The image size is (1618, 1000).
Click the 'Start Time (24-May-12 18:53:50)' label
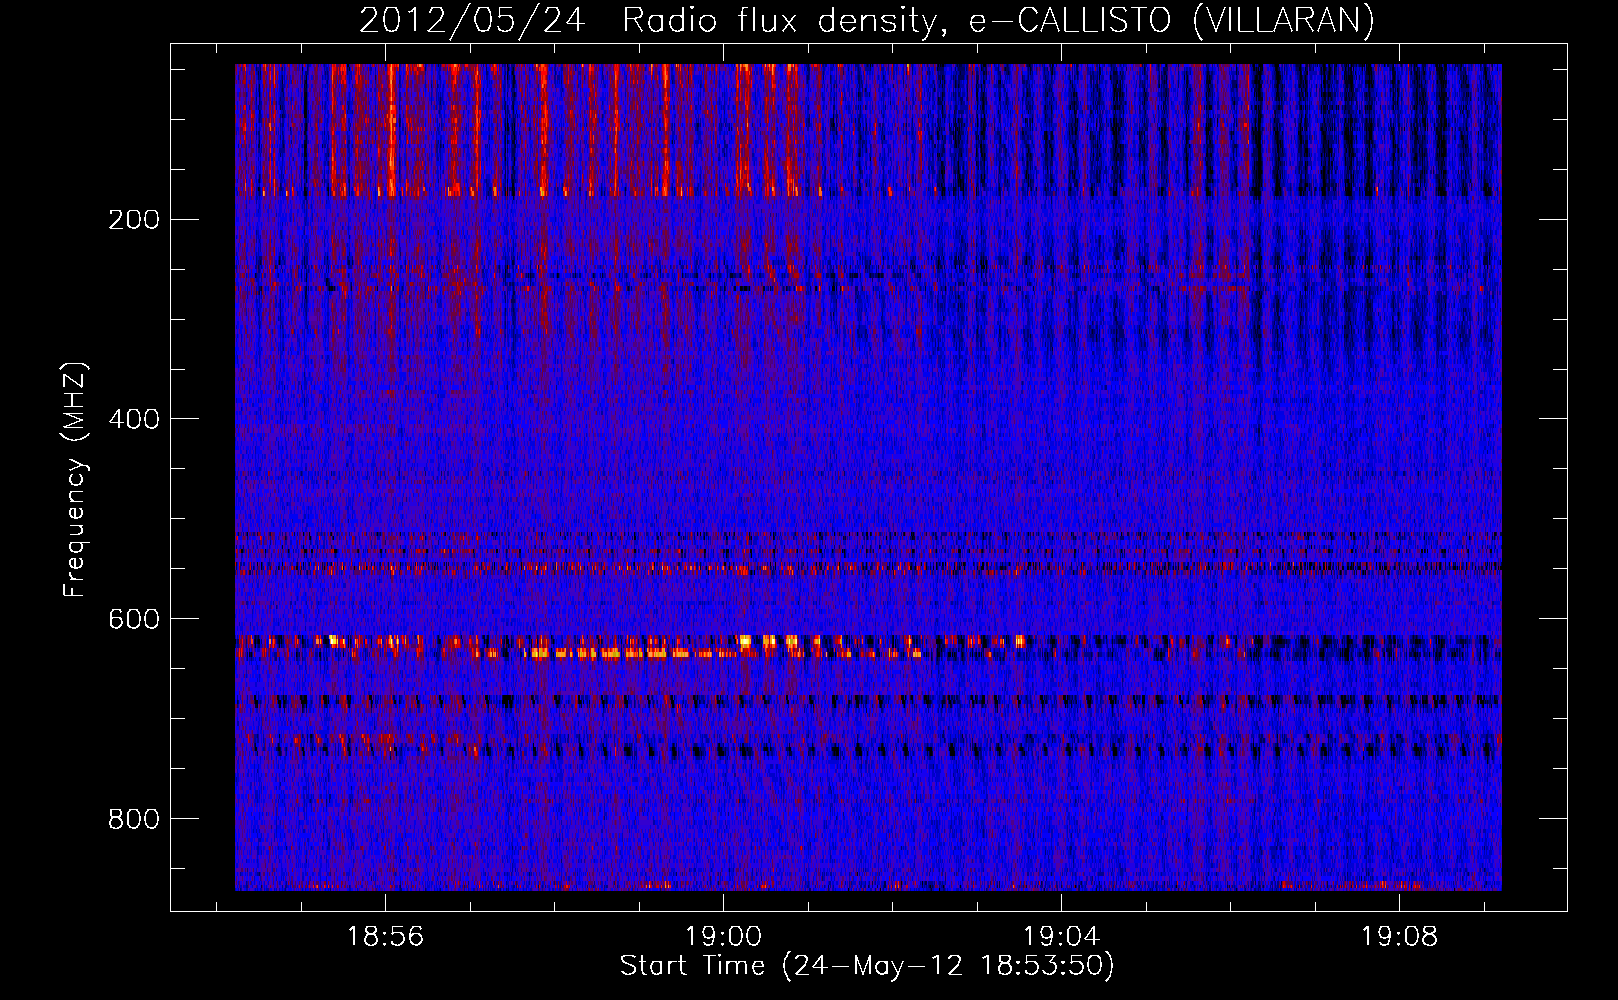(867, 966)
